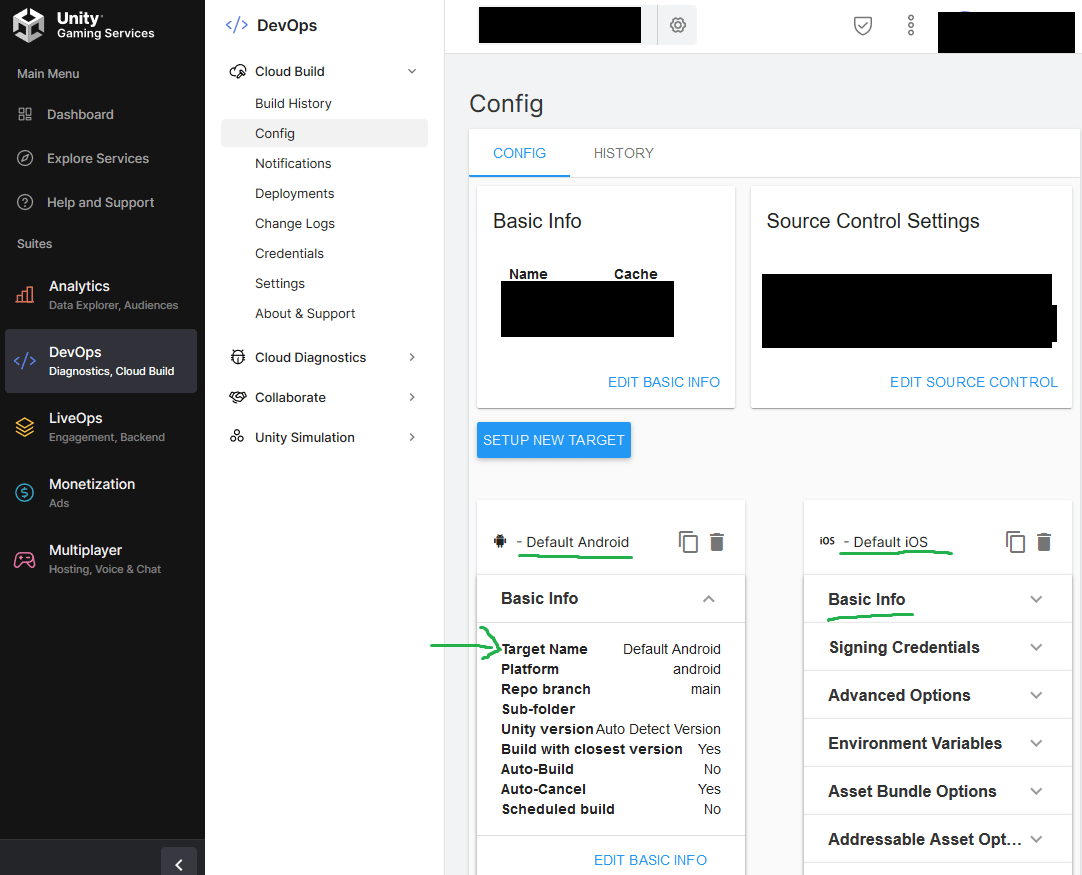Duplicate the Default Android target

point(688,541)
